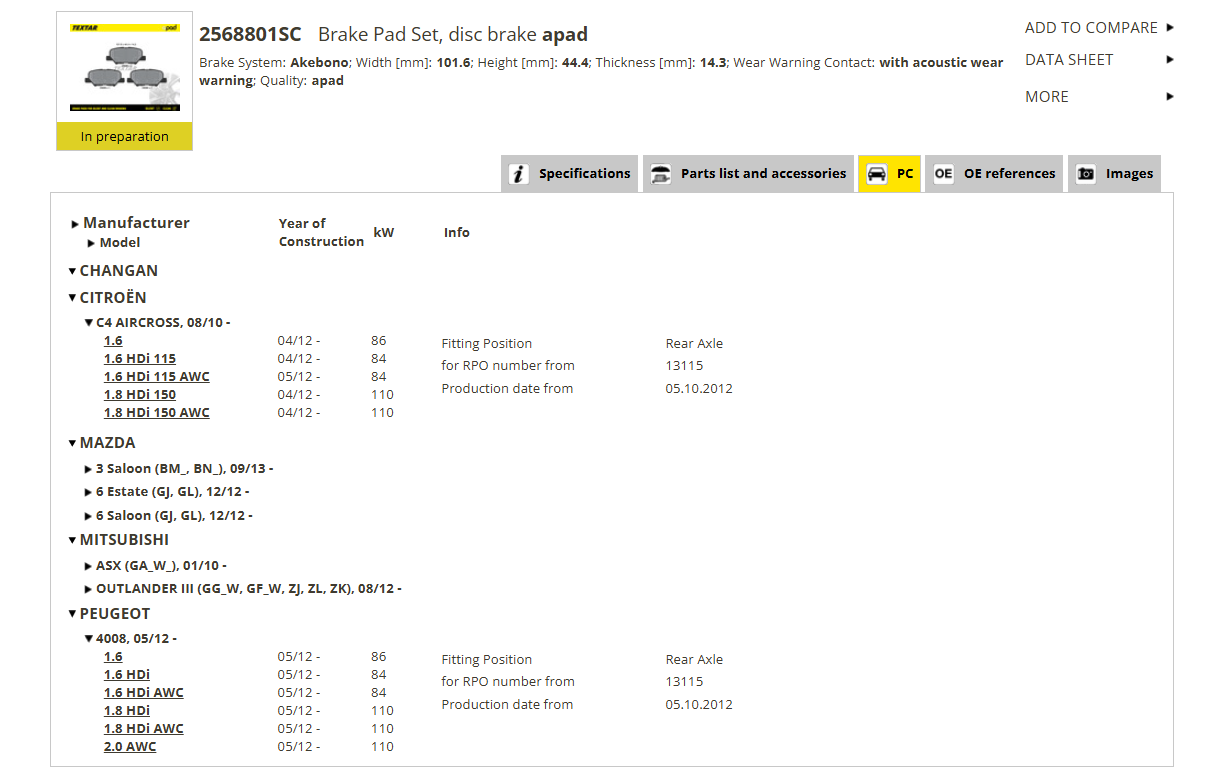Collapse the PEUGEOT manufacturer

(x=109, y=614)
